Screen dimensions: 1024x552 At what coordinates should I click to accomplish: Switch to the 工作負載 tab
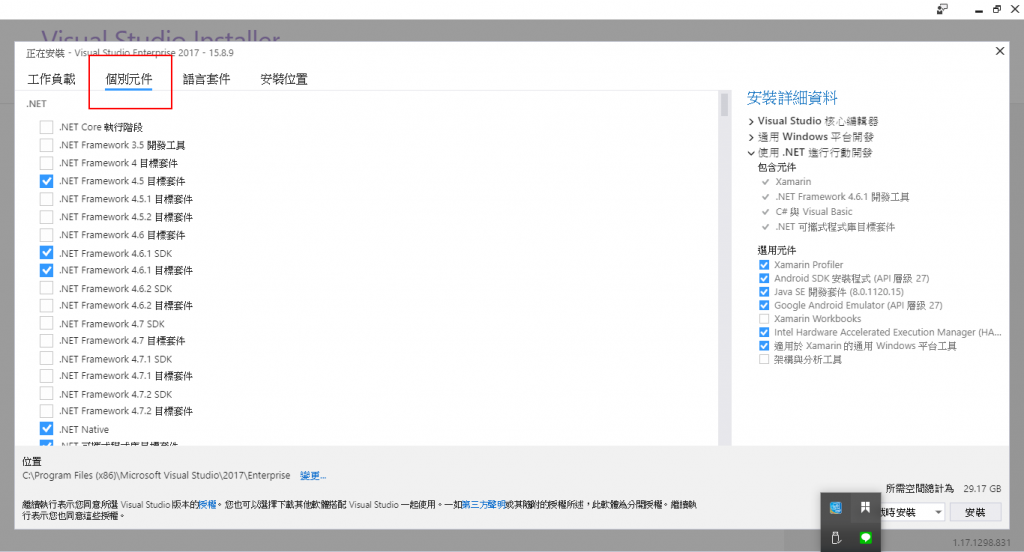52,79
